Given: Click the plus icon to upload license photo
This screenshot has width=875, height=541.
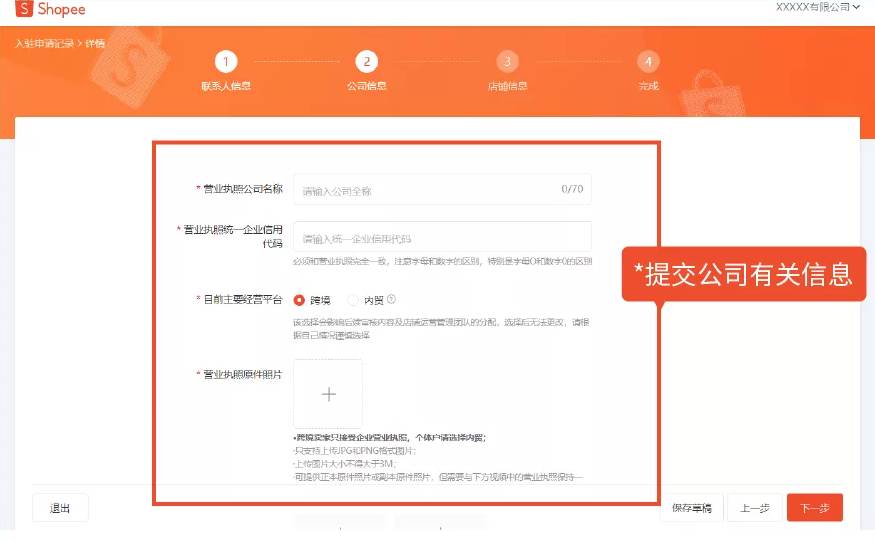Looking at the screenshot, I should (x=328, y=394).
